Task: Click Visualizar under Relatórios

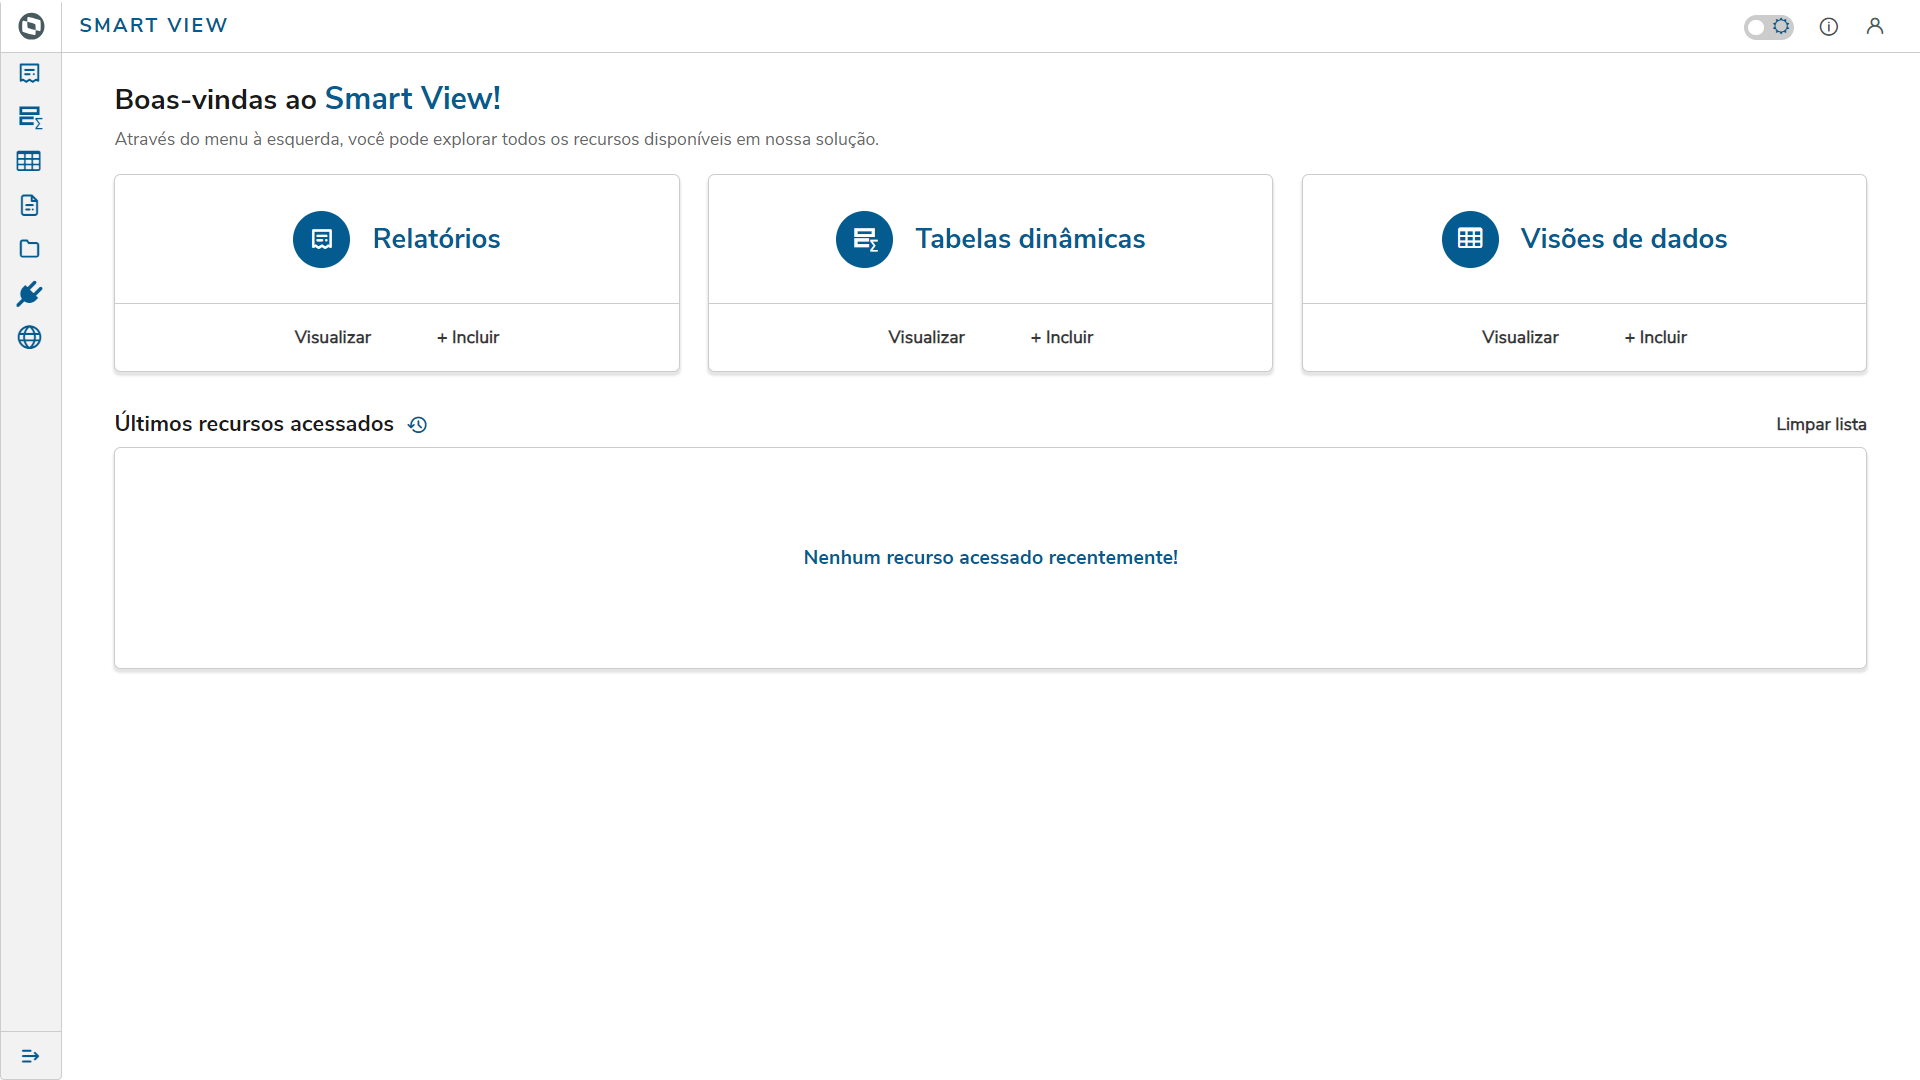Action: 332,338
